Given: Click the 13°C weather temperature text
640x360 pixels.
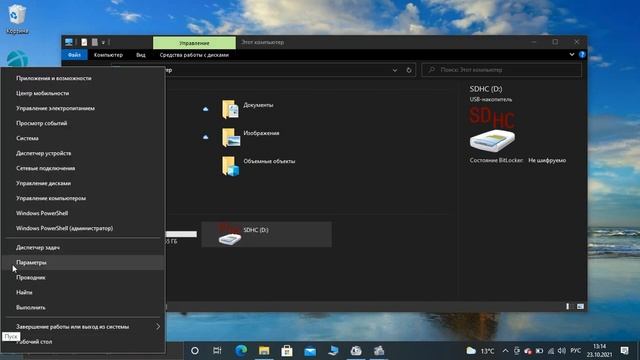Looking at the screenshot, I should click(487, 351).
